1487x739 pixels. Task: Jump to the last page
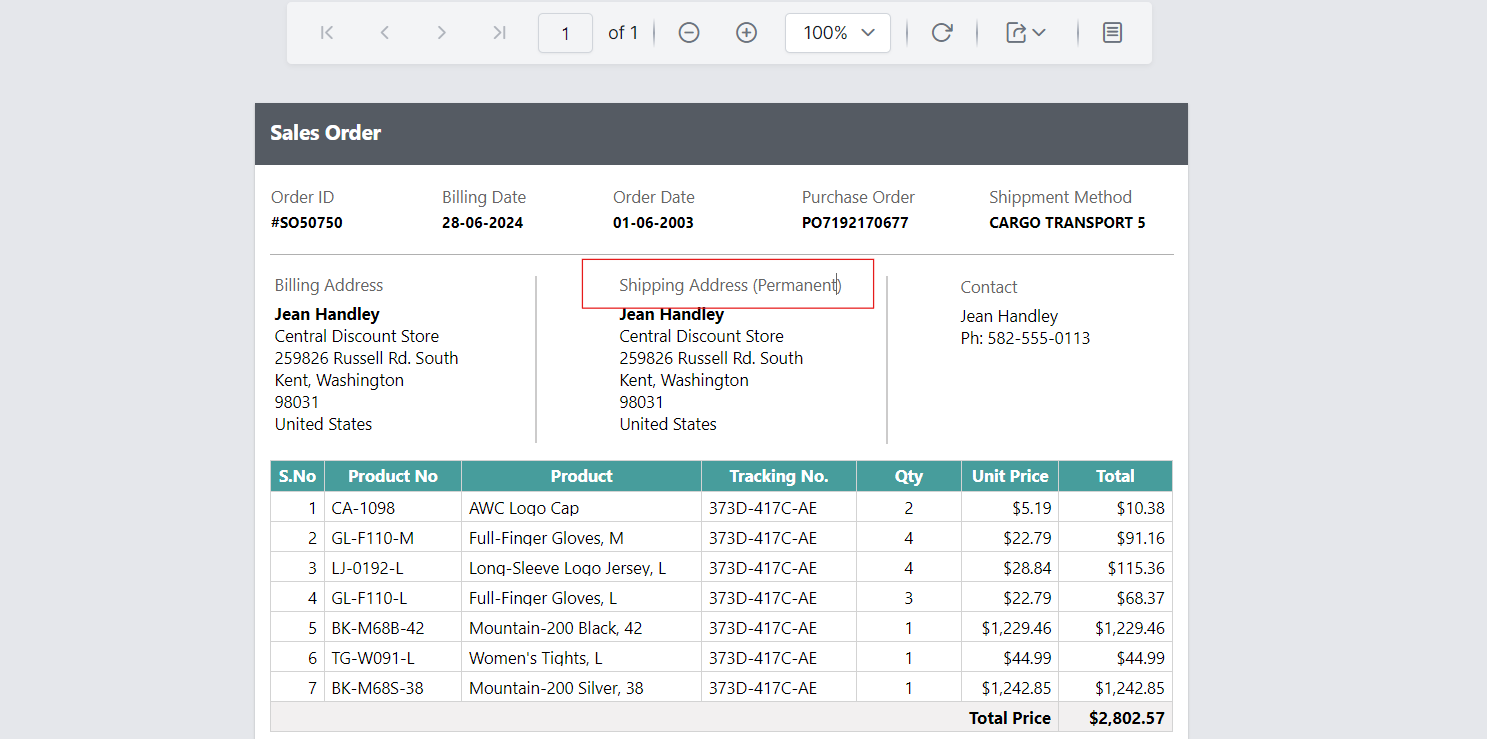point(499,33)
